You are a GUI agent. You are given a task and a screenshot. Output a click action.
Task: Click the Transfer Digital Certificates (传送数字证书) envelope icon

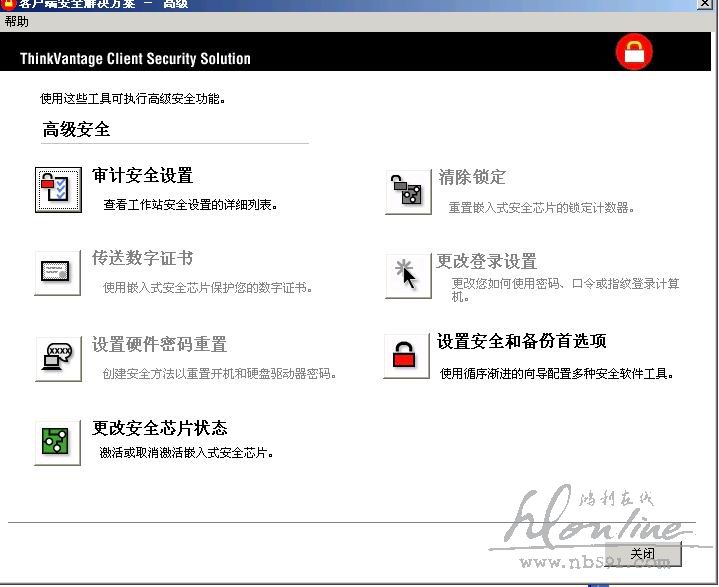point(58,272)
